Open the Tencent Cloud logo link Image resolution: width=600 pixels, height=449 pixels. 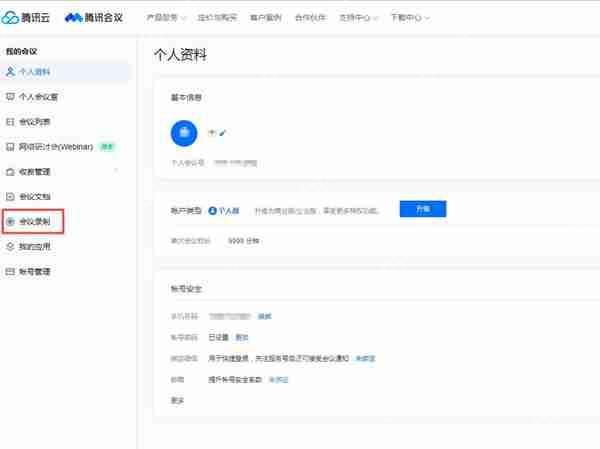(26, 18)
